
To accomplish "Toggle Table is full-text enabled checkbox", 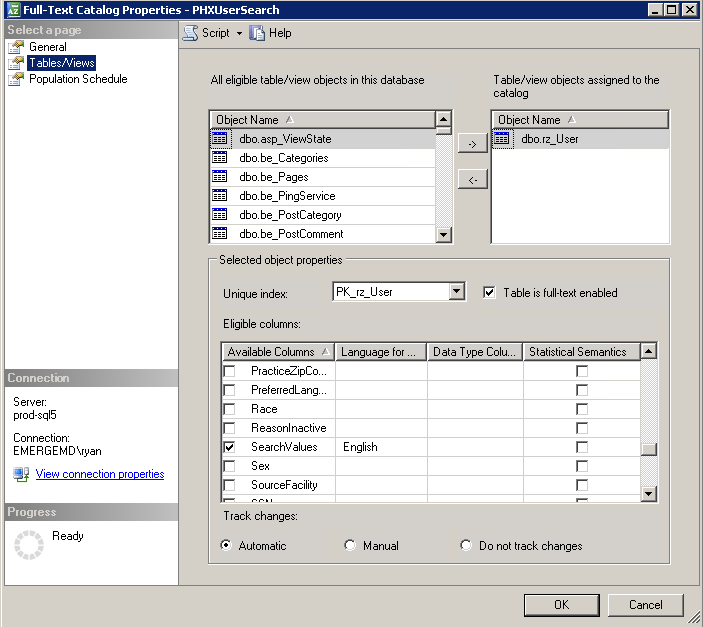I will [x=489, y=293].
